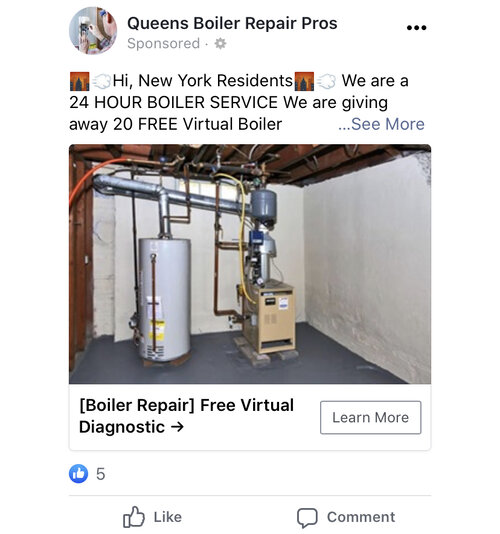Open the three-dot post options menu
The height and width of the screenshot is (534, 500).
tap(416, 28)
